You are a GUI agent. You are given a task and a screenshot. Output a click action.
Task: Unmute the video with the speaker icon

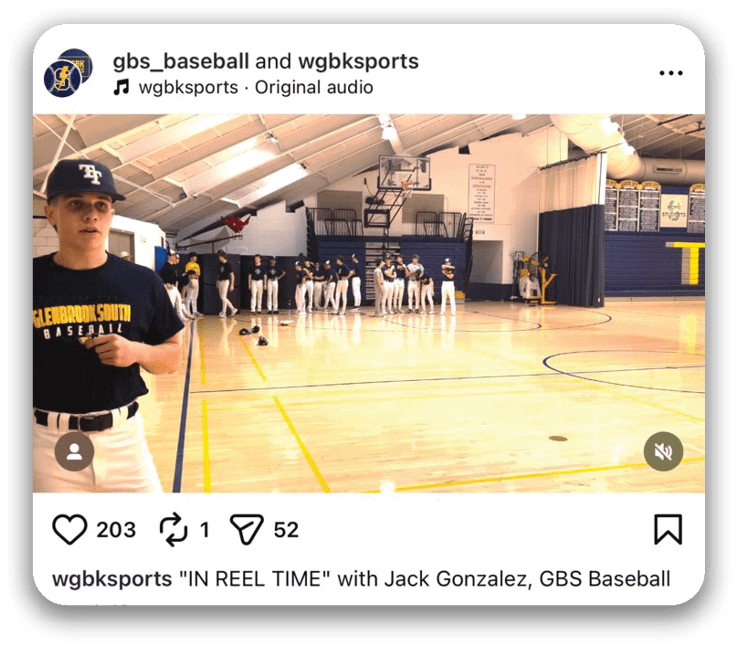tap(663, 451)
